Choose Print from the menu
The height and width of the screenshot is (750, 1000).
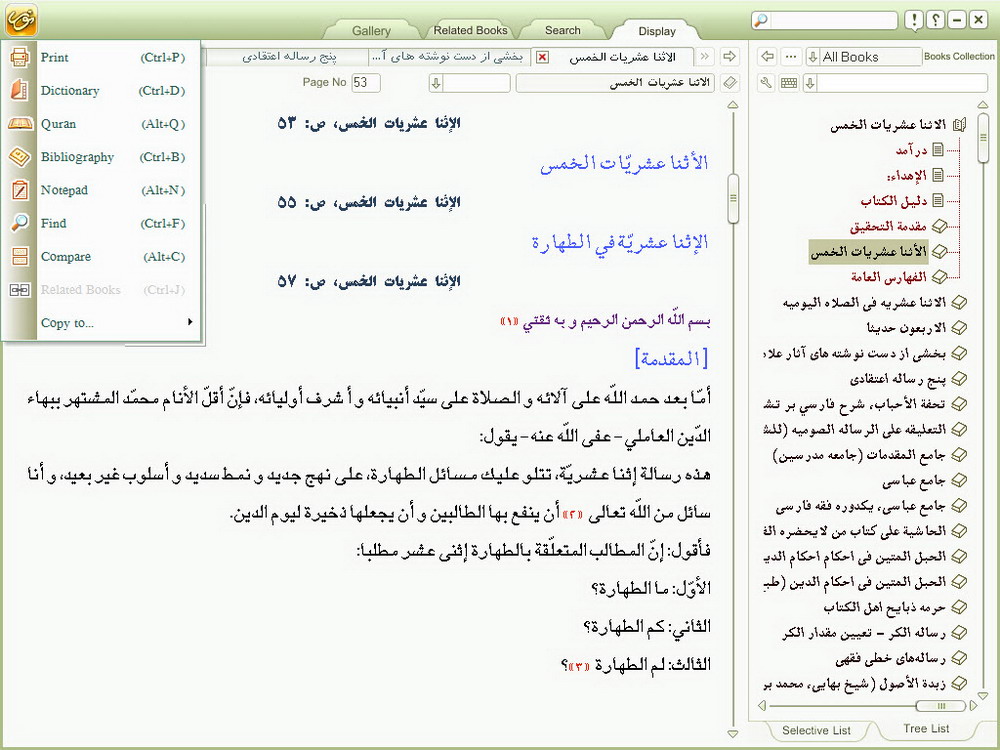tap(101, 57)
